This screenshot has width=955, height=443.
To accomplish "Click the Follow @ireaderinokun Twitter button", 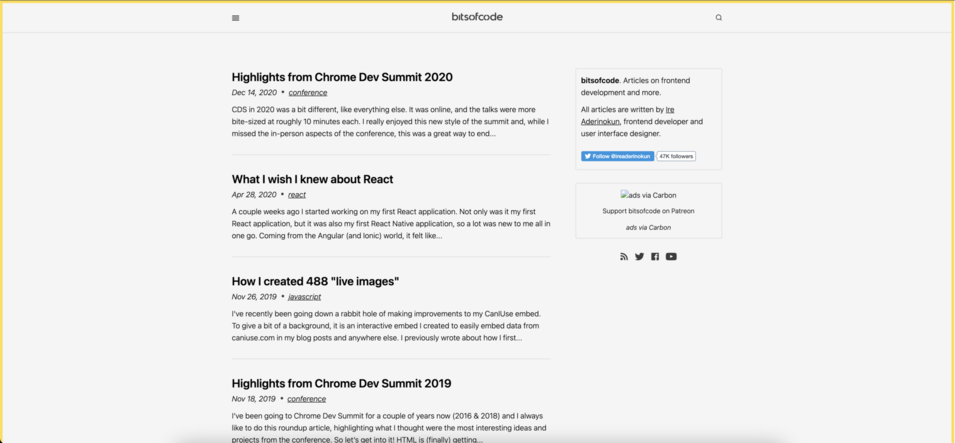I will (x=618, y=156).
